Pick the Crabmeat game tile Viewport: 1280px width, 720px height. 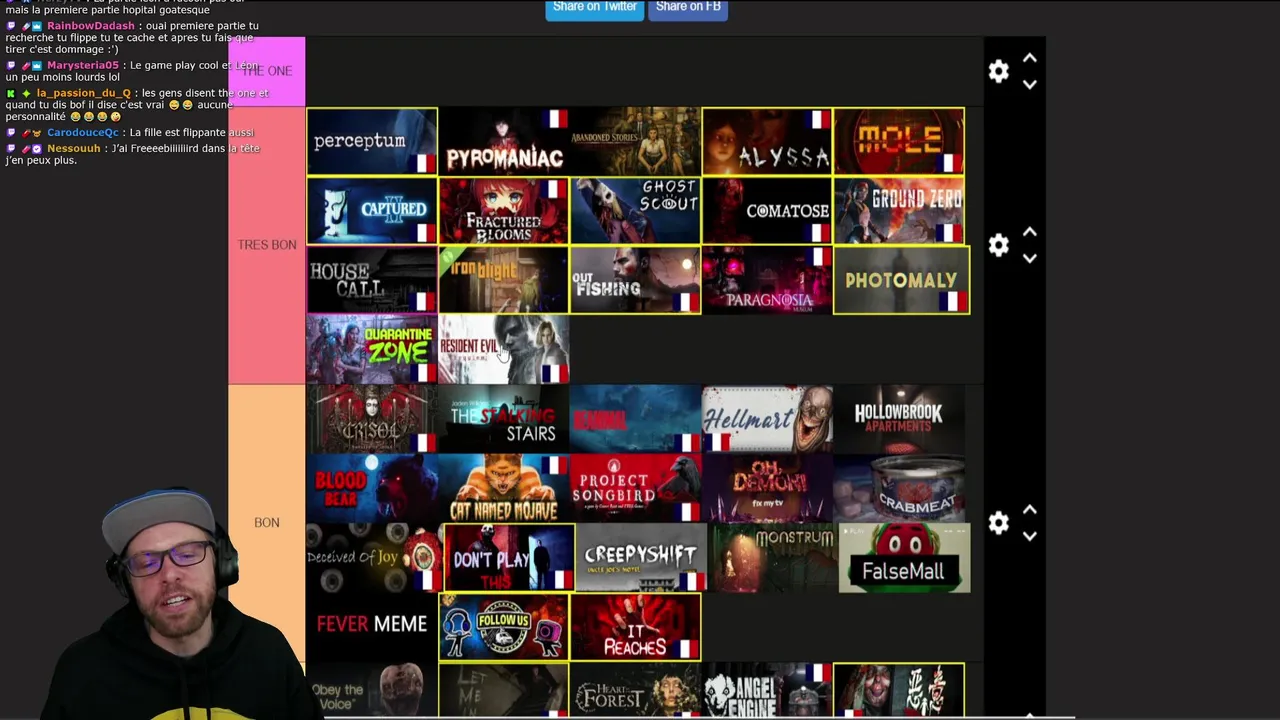tap(899, 489)
